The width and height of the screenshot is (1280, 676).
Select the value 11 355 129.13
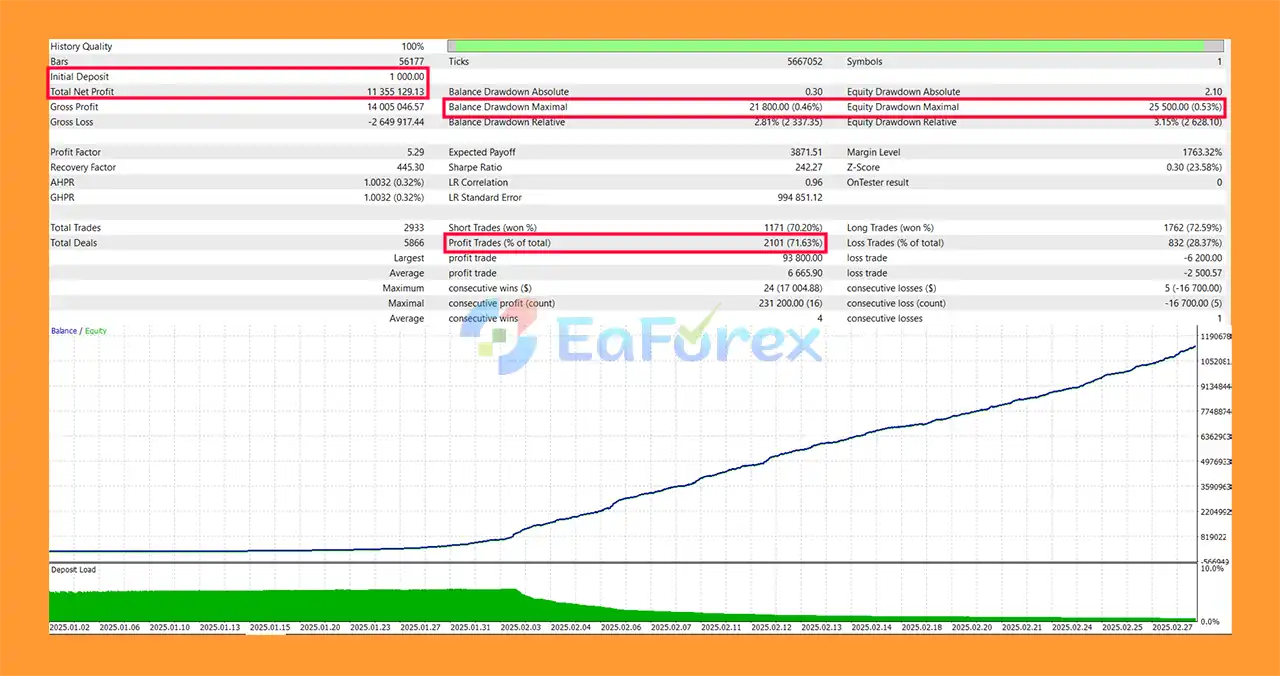click(x=396, y=92)
